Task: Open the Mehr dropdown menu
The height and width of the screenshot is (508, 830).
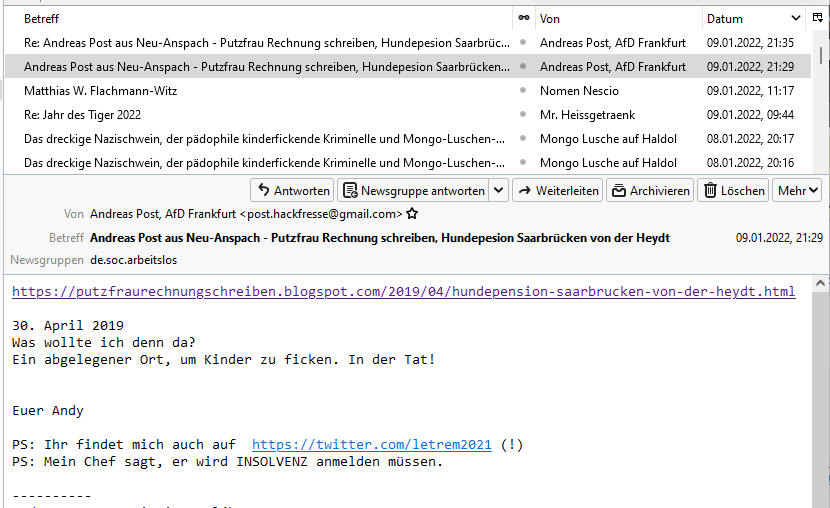Action: 797,190
